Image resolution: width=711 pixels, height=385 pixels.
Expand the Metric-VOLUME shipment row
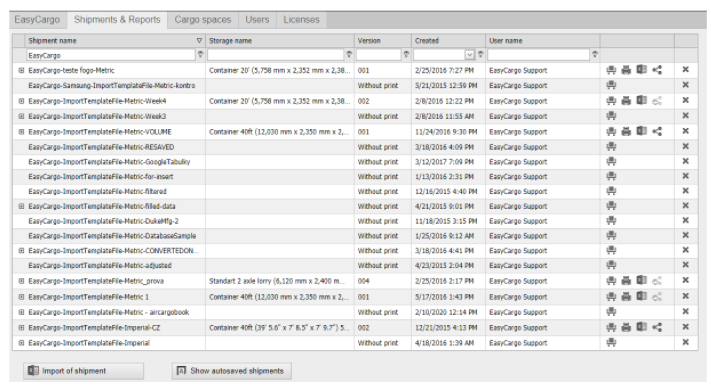tap(21, 132)
